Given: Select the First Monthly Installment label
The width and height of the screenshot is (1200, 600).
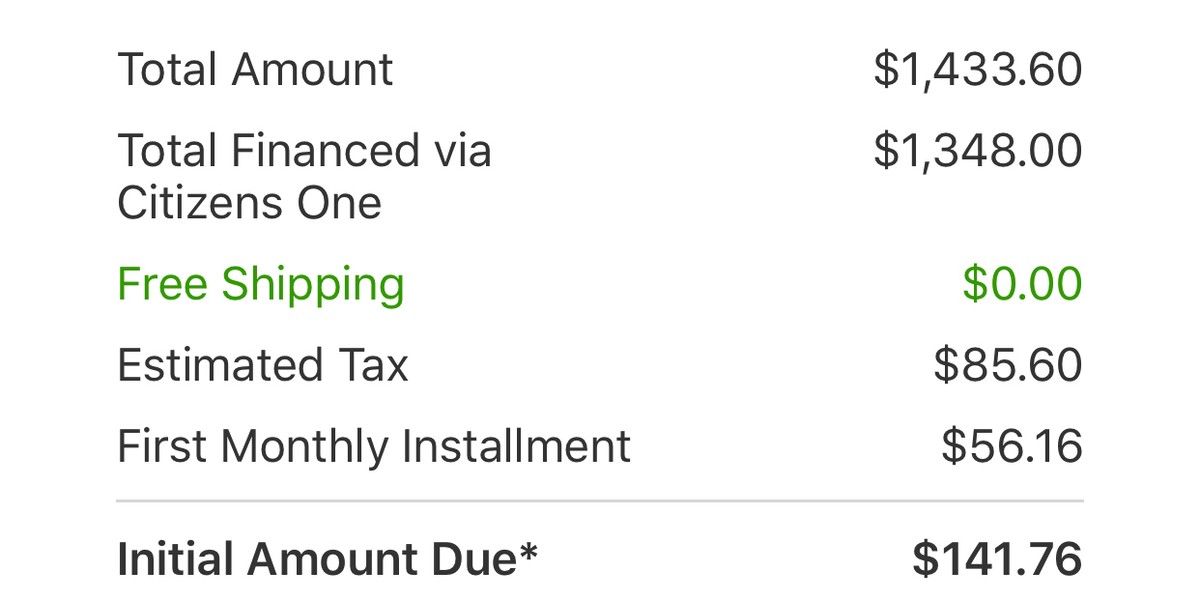Looking at the screenshot, I should tap(374, 446).
